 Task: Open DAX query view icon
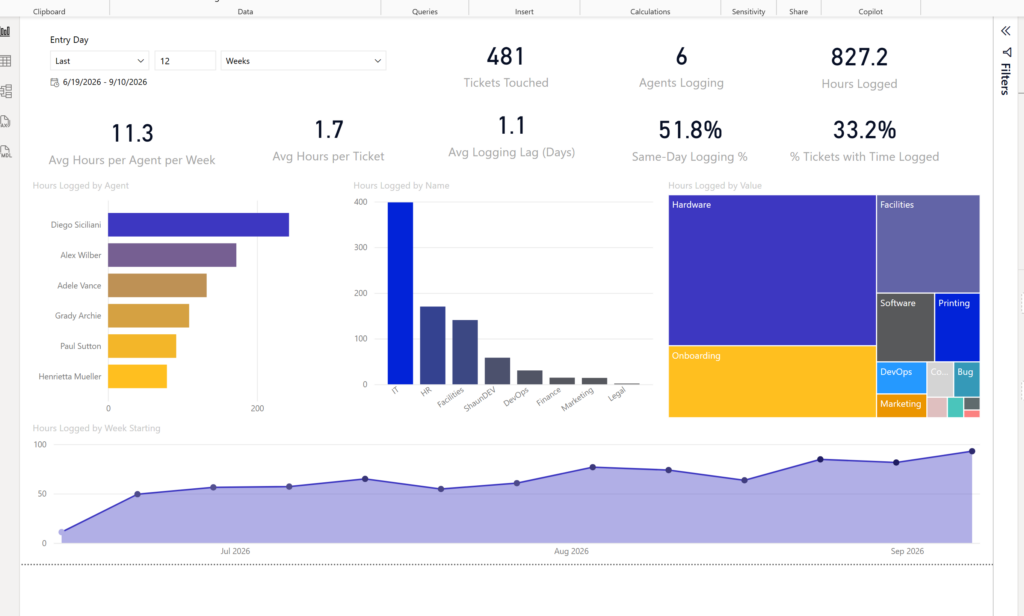pos(6,122)
